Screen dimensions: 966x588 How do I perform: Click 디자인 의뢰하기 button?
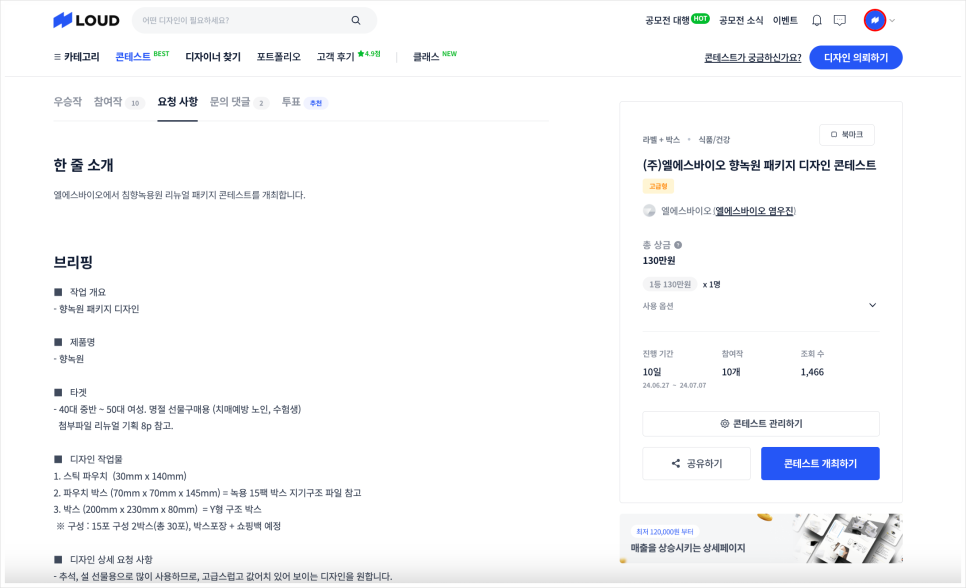click(856, 57)
